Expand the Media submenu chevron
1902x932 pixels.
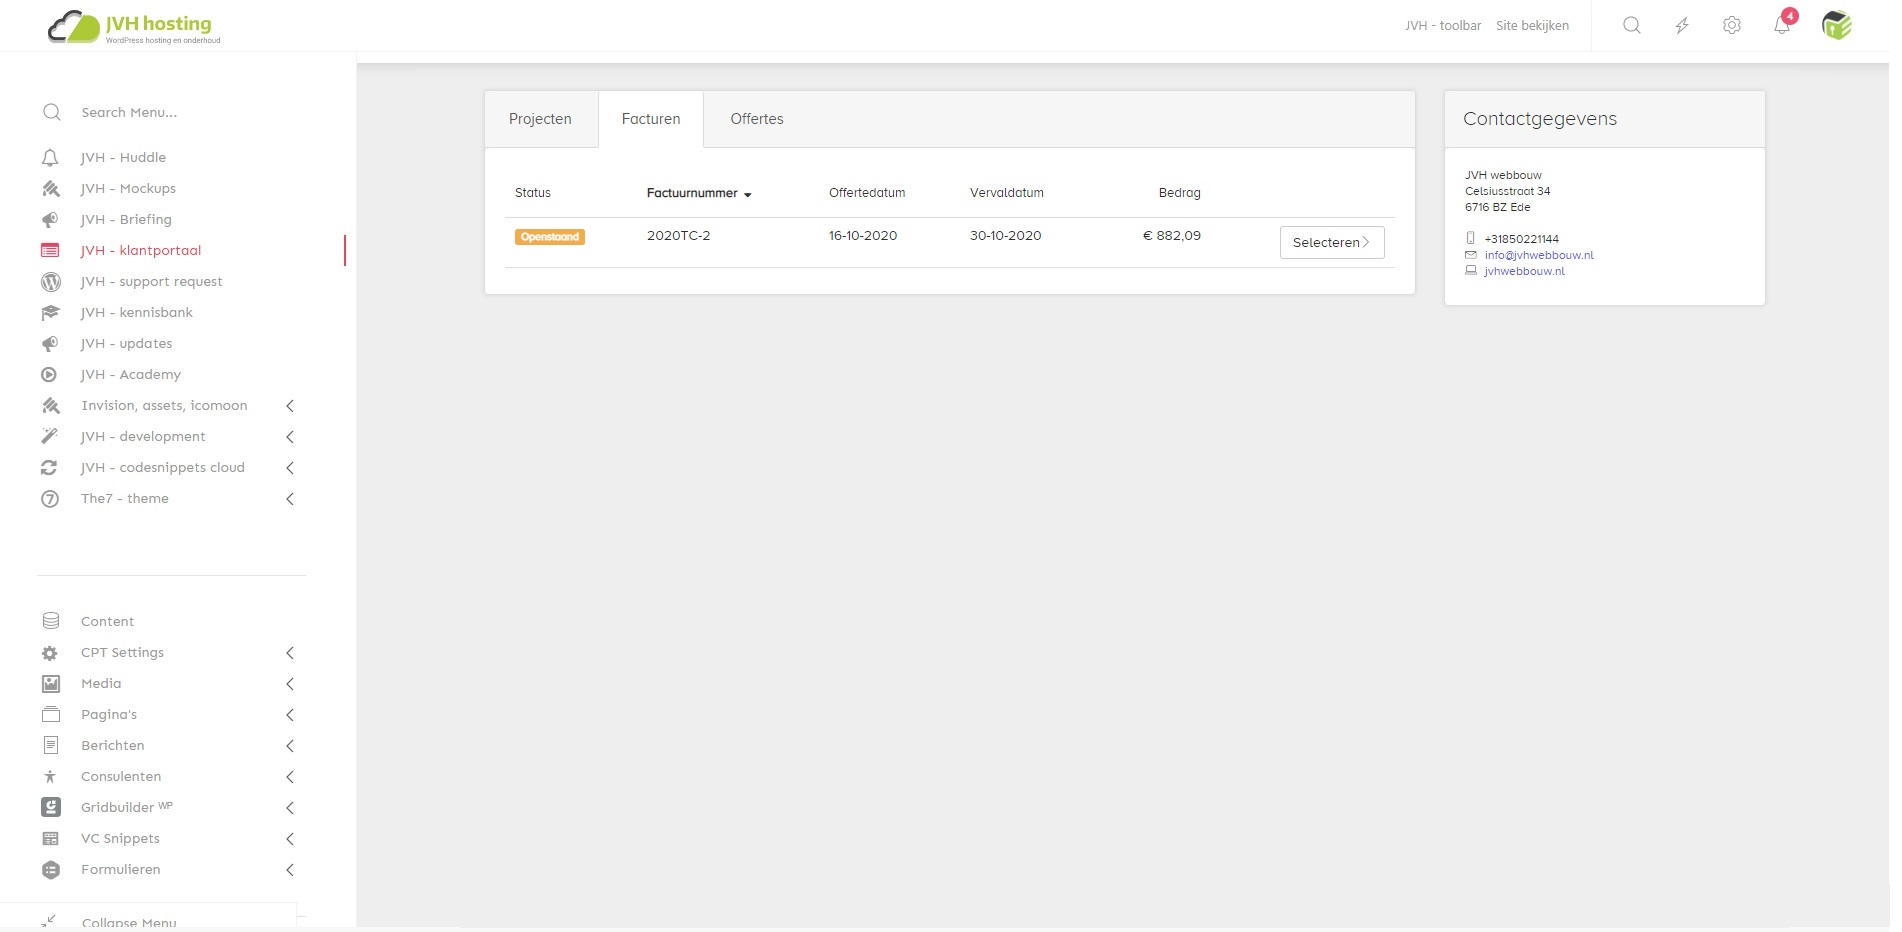pos(290,684)
